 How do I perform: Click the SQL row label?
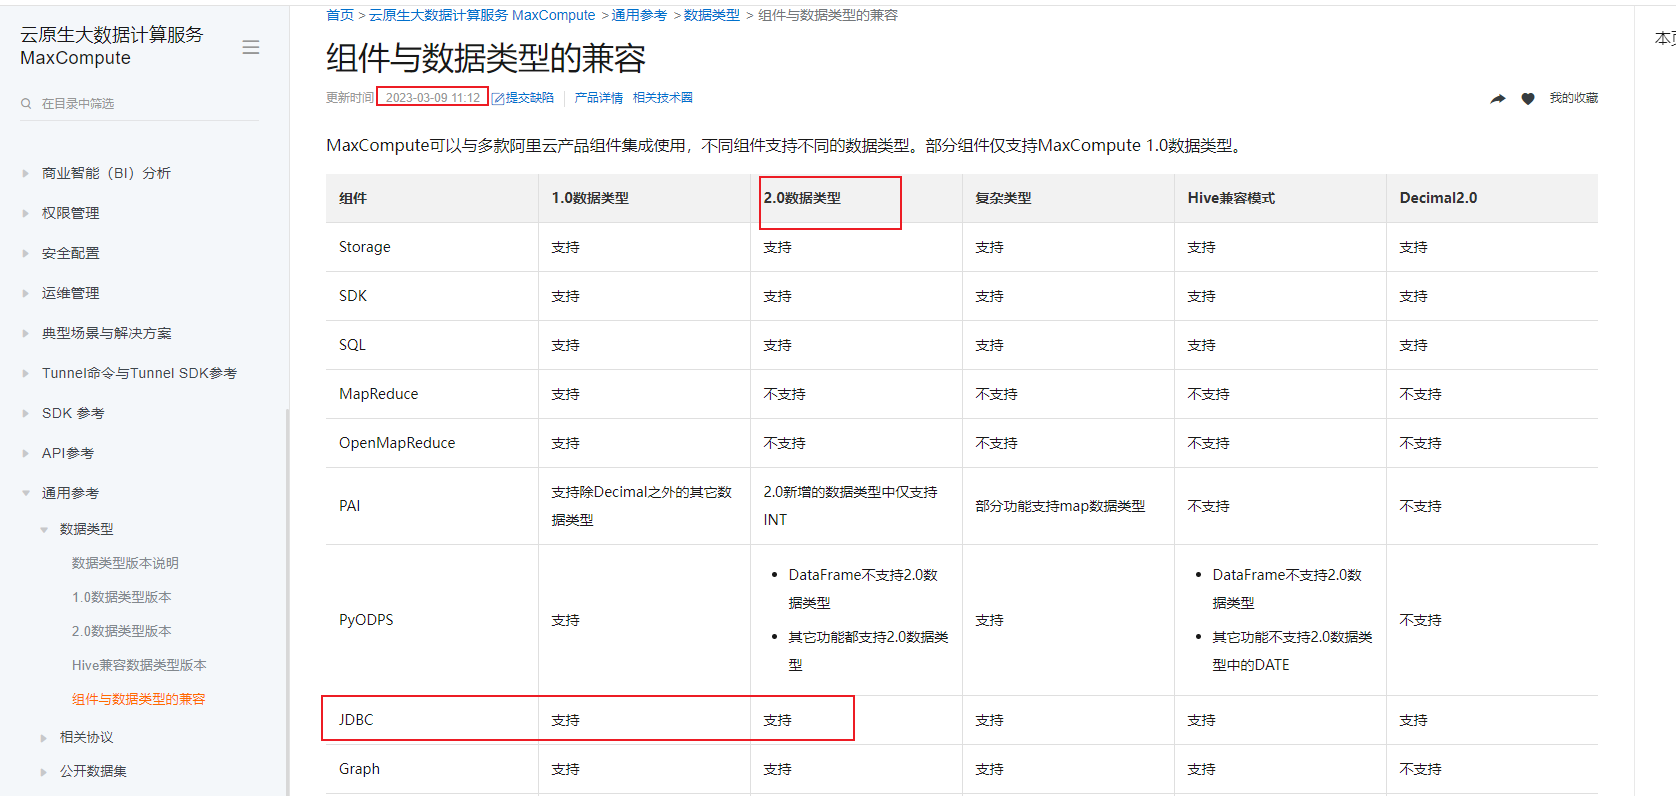tap(352, 345)
